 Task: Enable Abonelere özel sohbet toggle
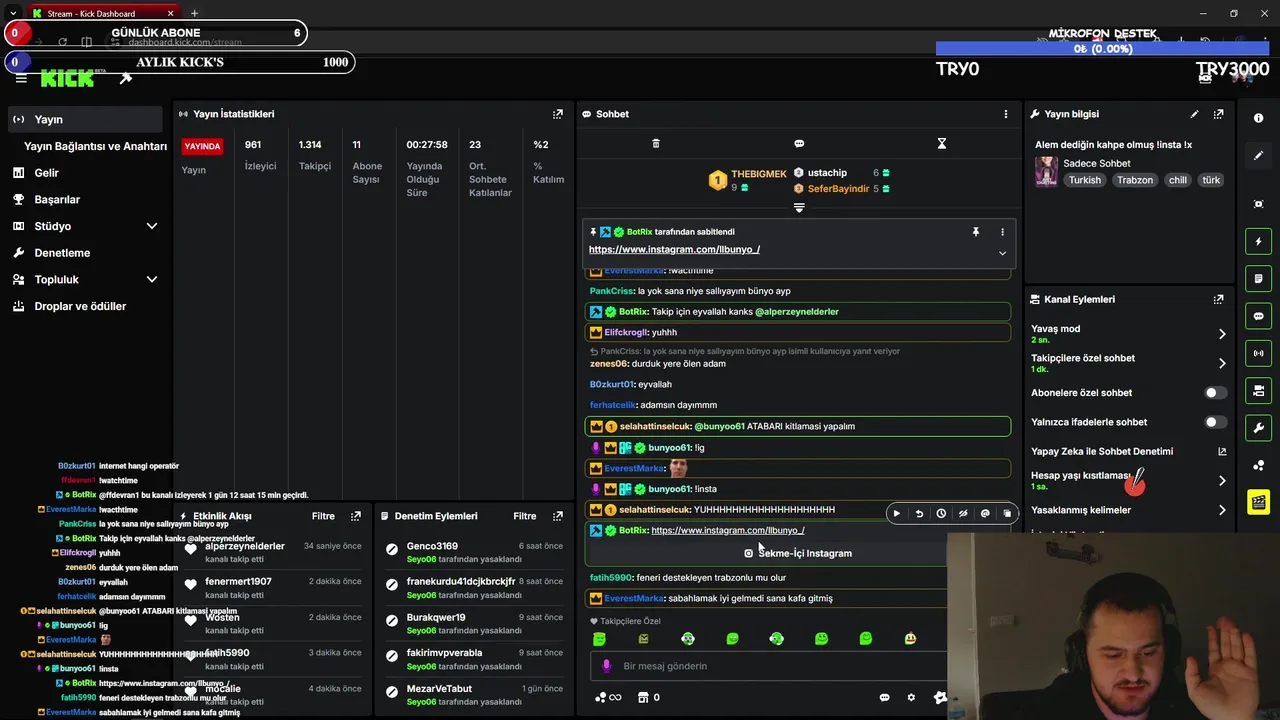tap(1216, 393)
